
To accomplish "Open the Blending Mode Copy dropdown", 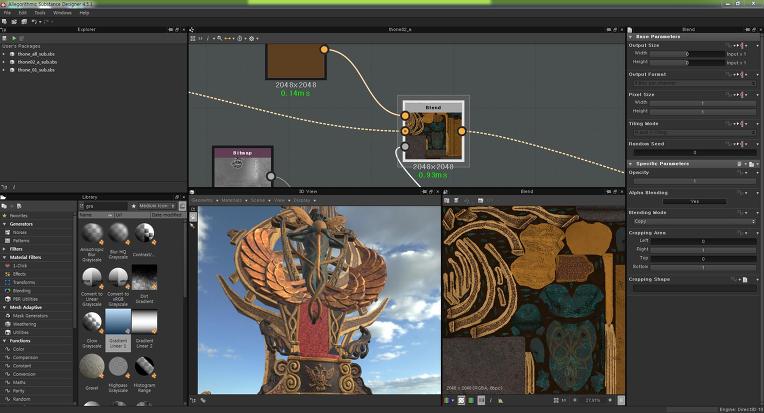I will click(x=695, y=221).
